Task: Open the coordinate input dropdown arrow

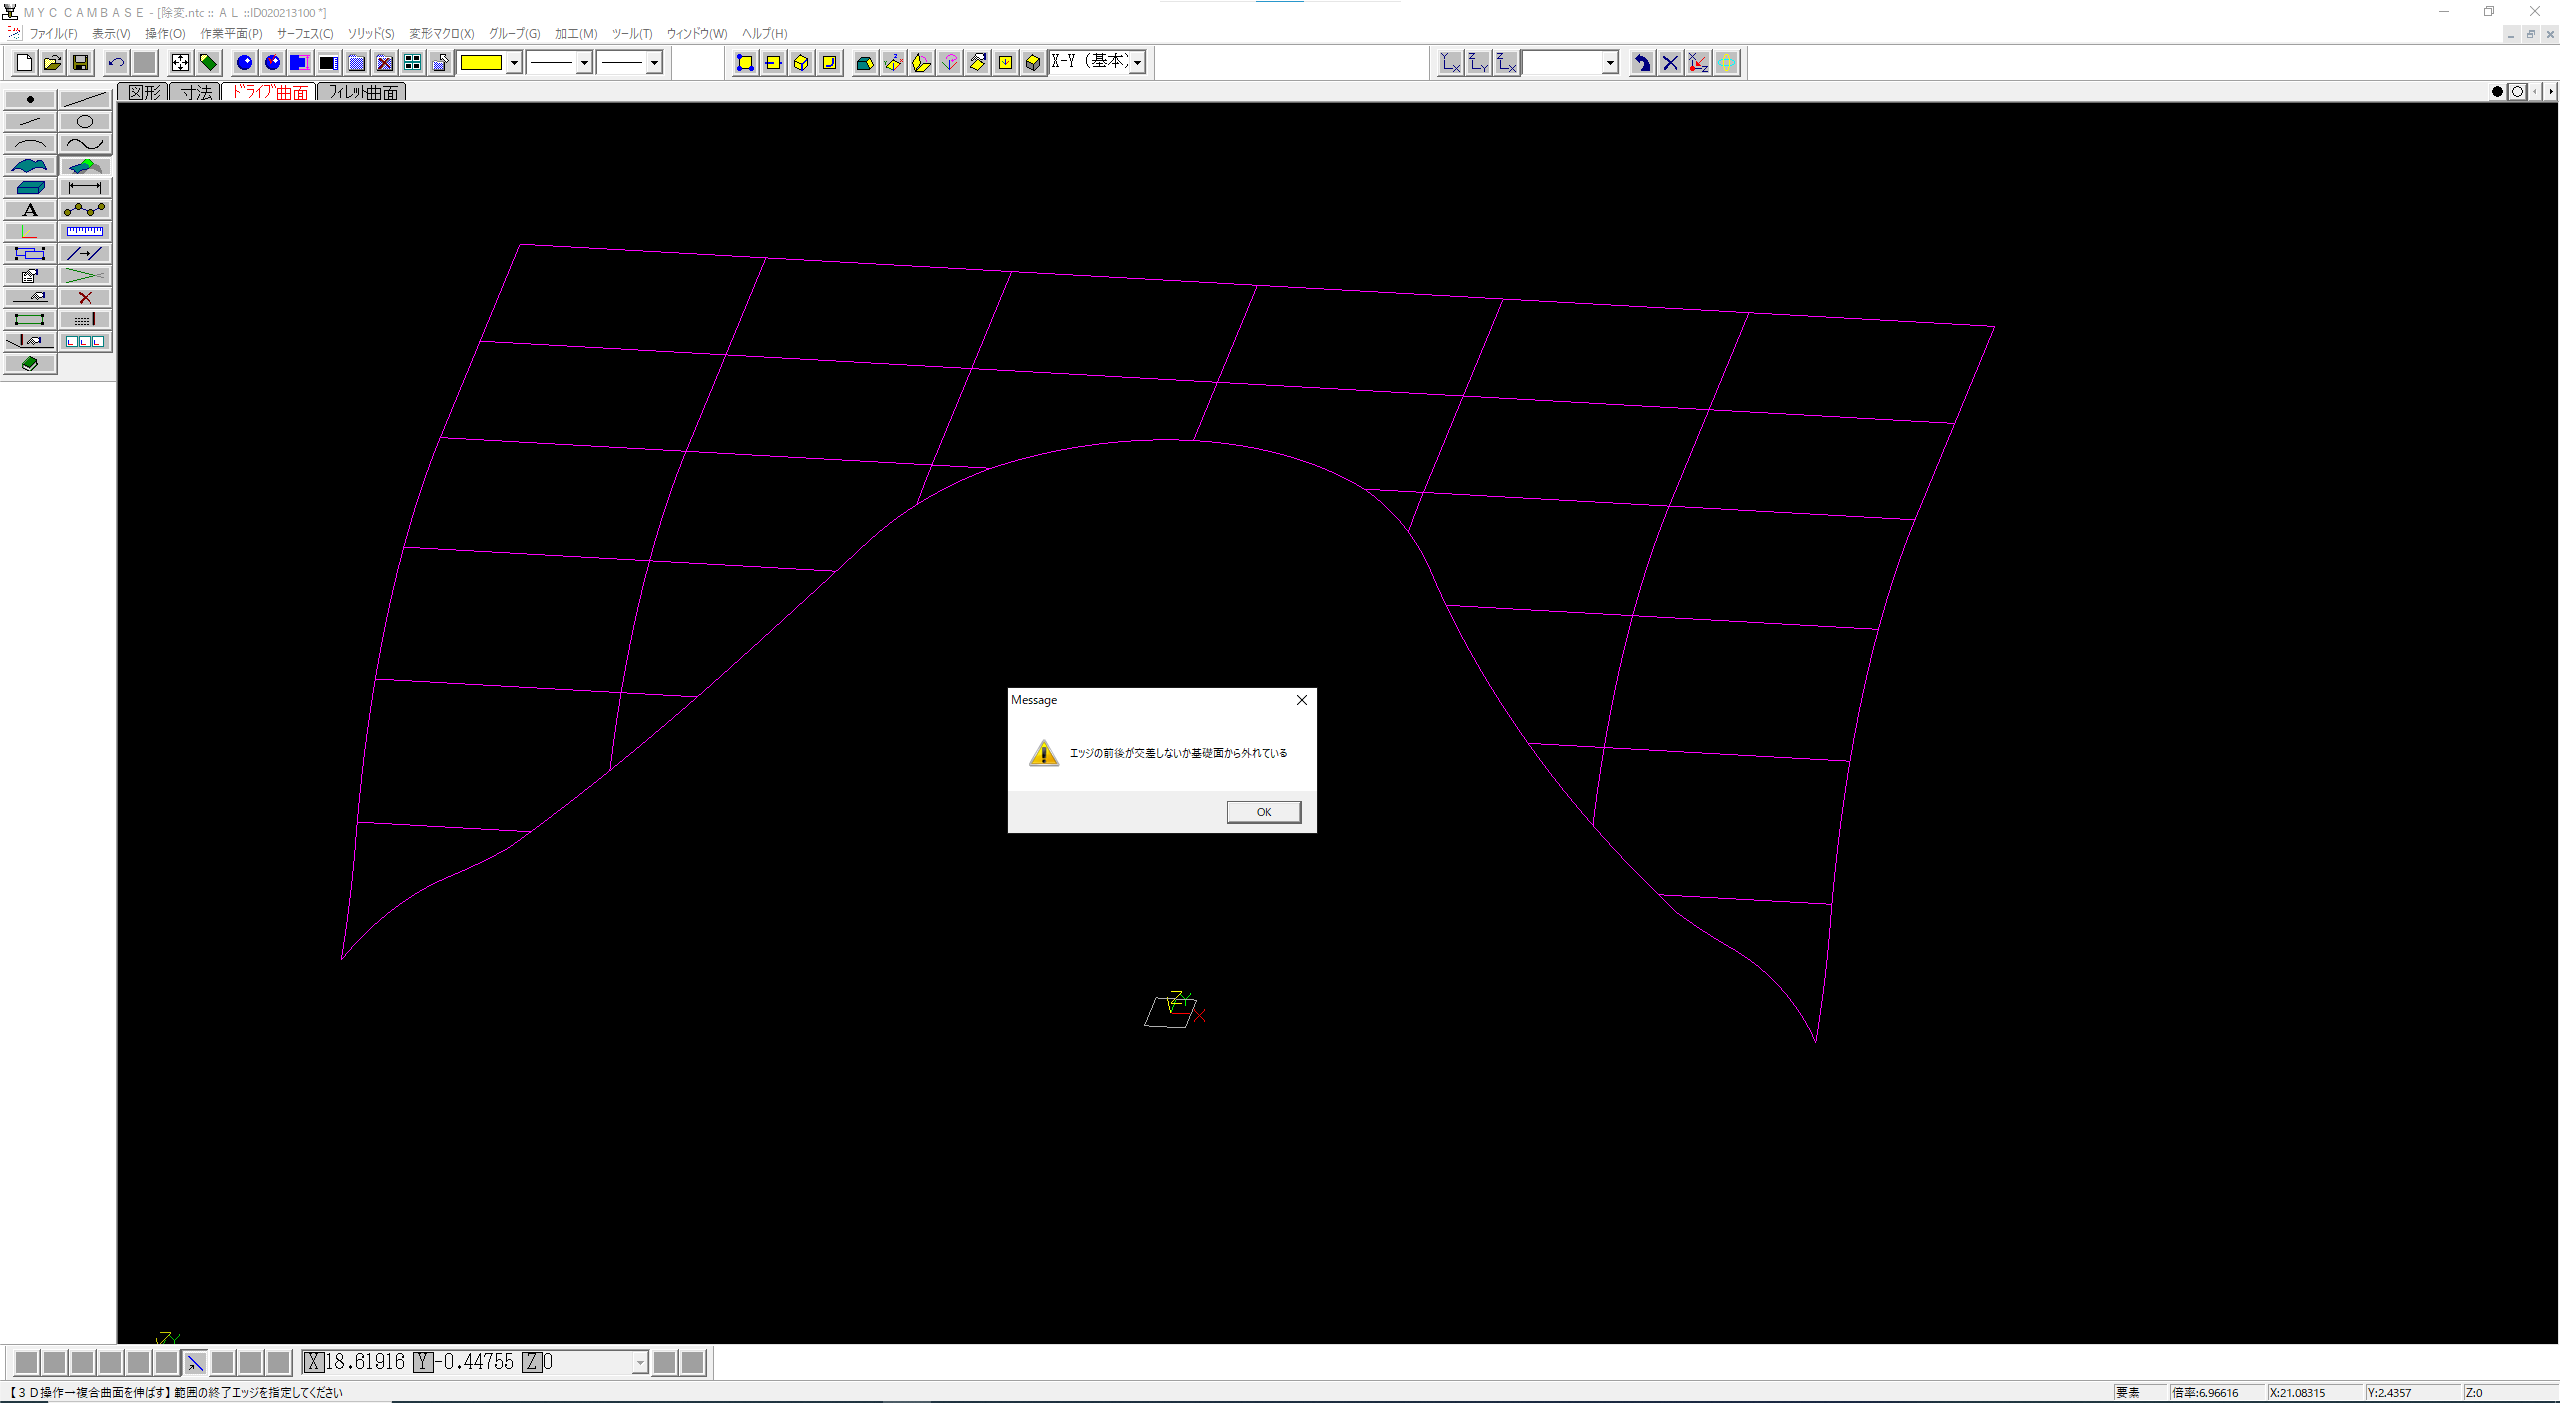Action: tap(640, 1362)
